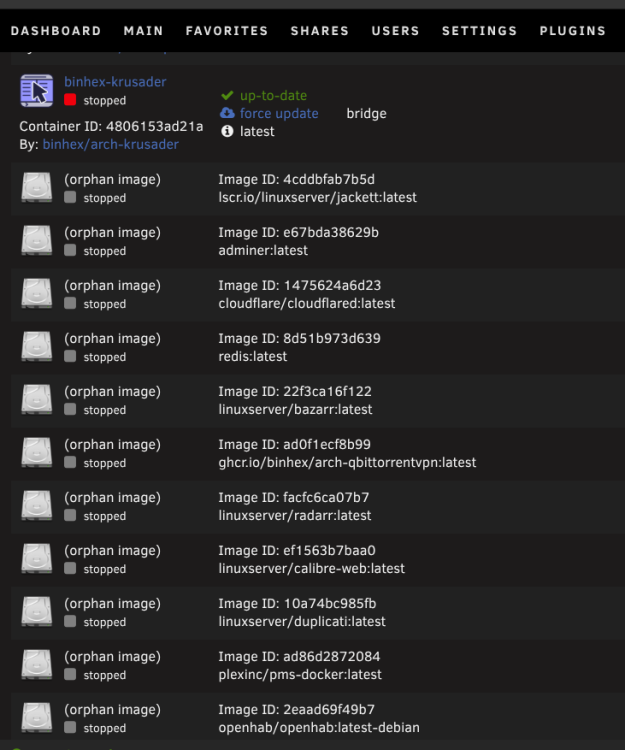The width and height of the screenshot is (625, 750).
Task: Click Image ID 22f3ca16f122
Action: coord(295,392)
